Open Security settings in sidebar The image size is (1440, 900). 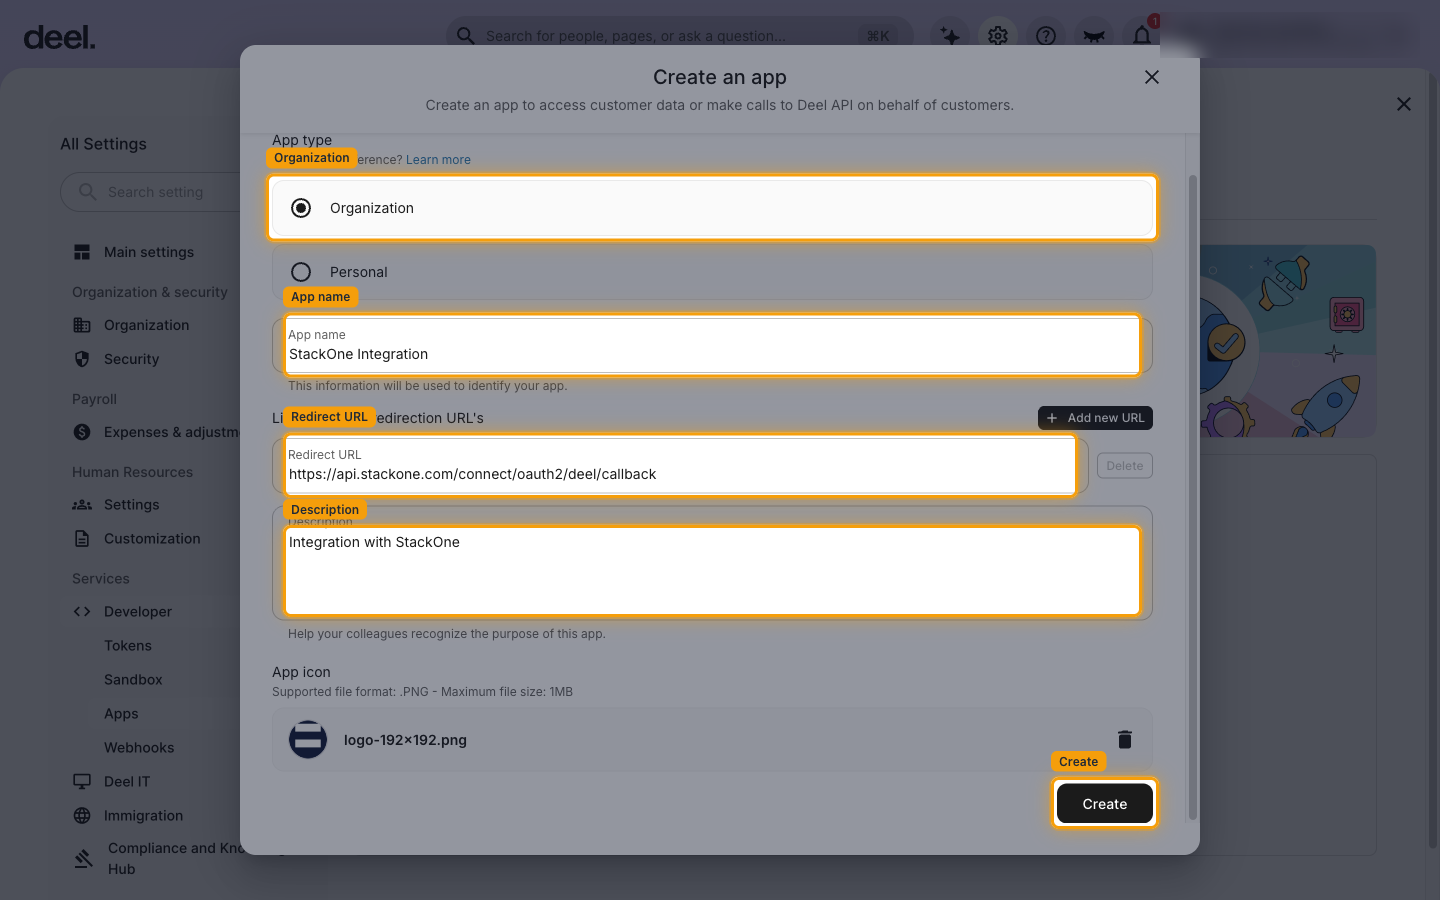point(131,359)
